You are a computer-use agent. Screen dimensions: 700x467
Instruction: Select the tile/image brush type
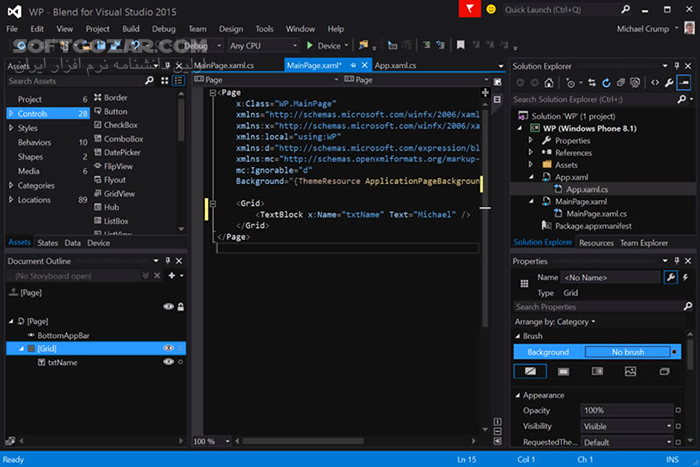tap(630, 371)
